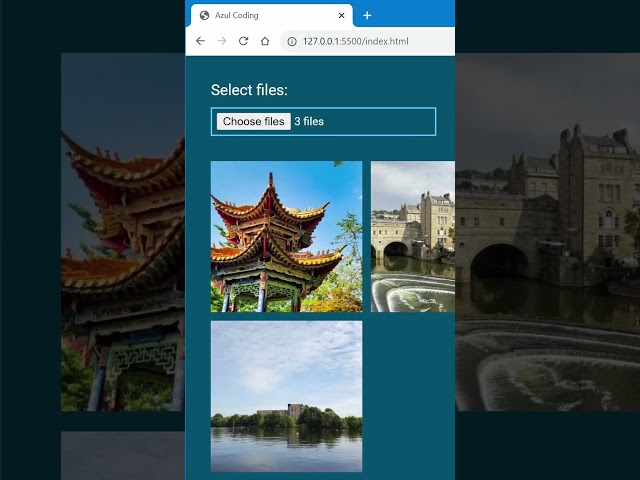
Task: Click the Choose files button
Action: (x=253, y=121)
